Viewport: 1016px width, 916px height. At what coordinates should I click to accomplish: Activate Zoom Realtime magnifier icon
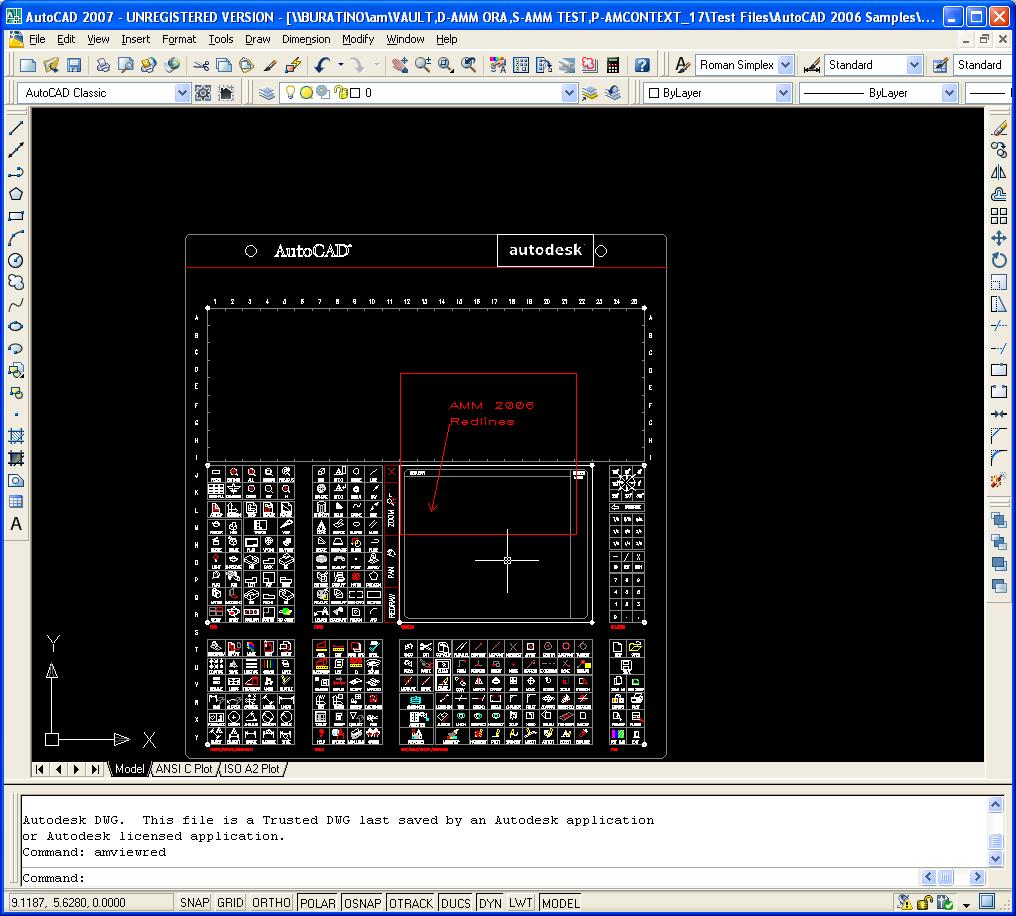[422, 65]
